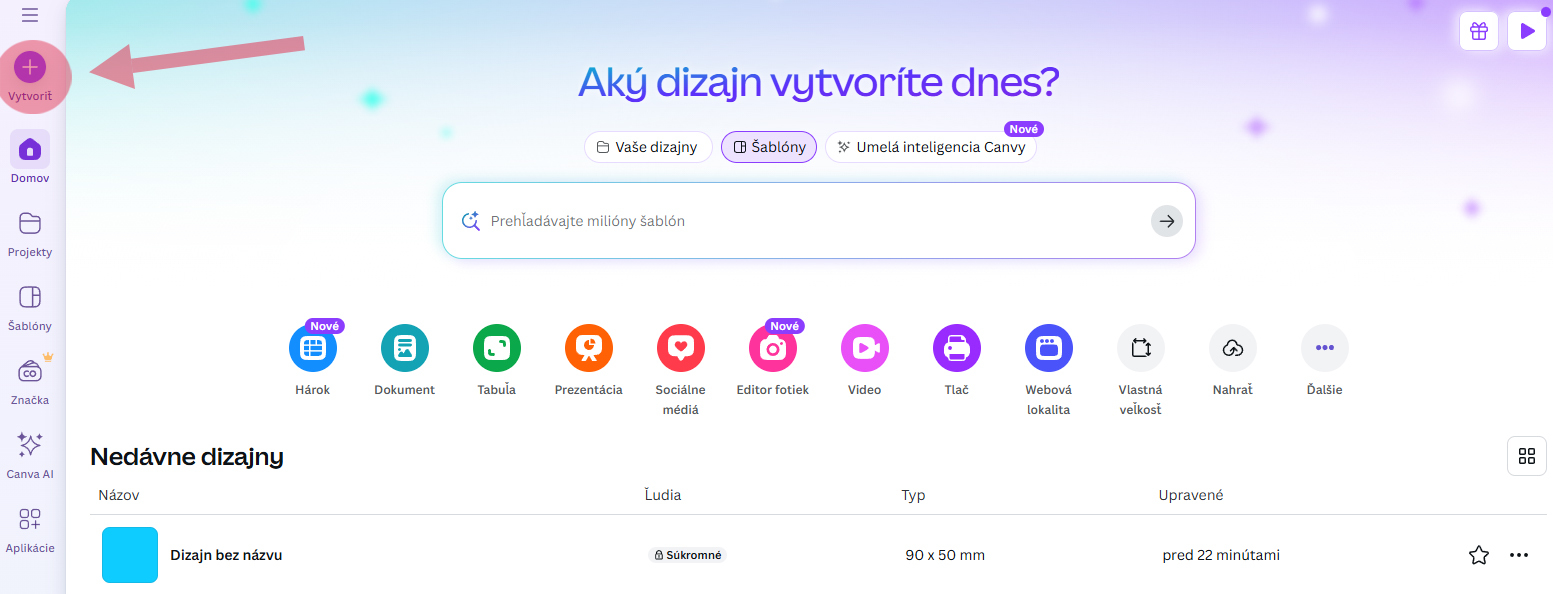Open Šablóny in sidebar

[x=30, y=306]
